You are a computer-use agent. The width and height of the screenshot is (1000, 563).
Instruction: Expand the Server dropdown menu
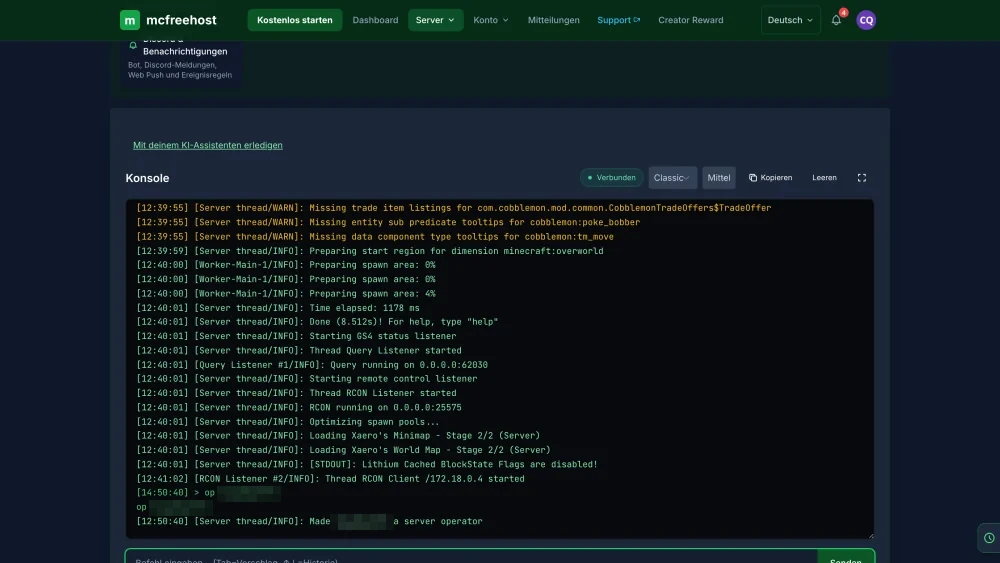tap(436, 20)
